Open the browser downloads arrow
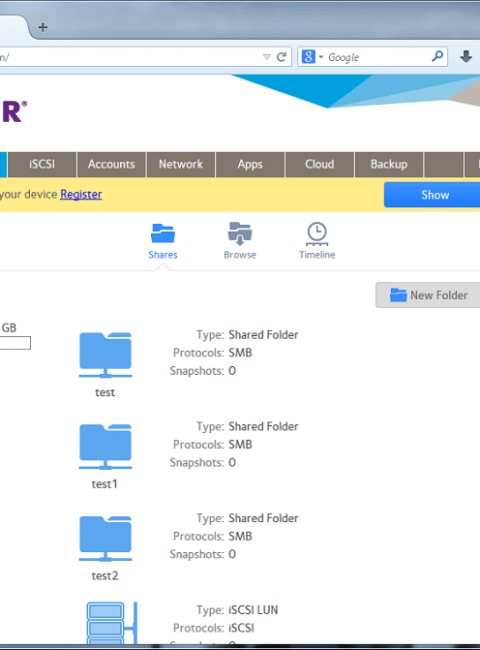This screenshot has height=650, width=480. click(x=466, y=56)
